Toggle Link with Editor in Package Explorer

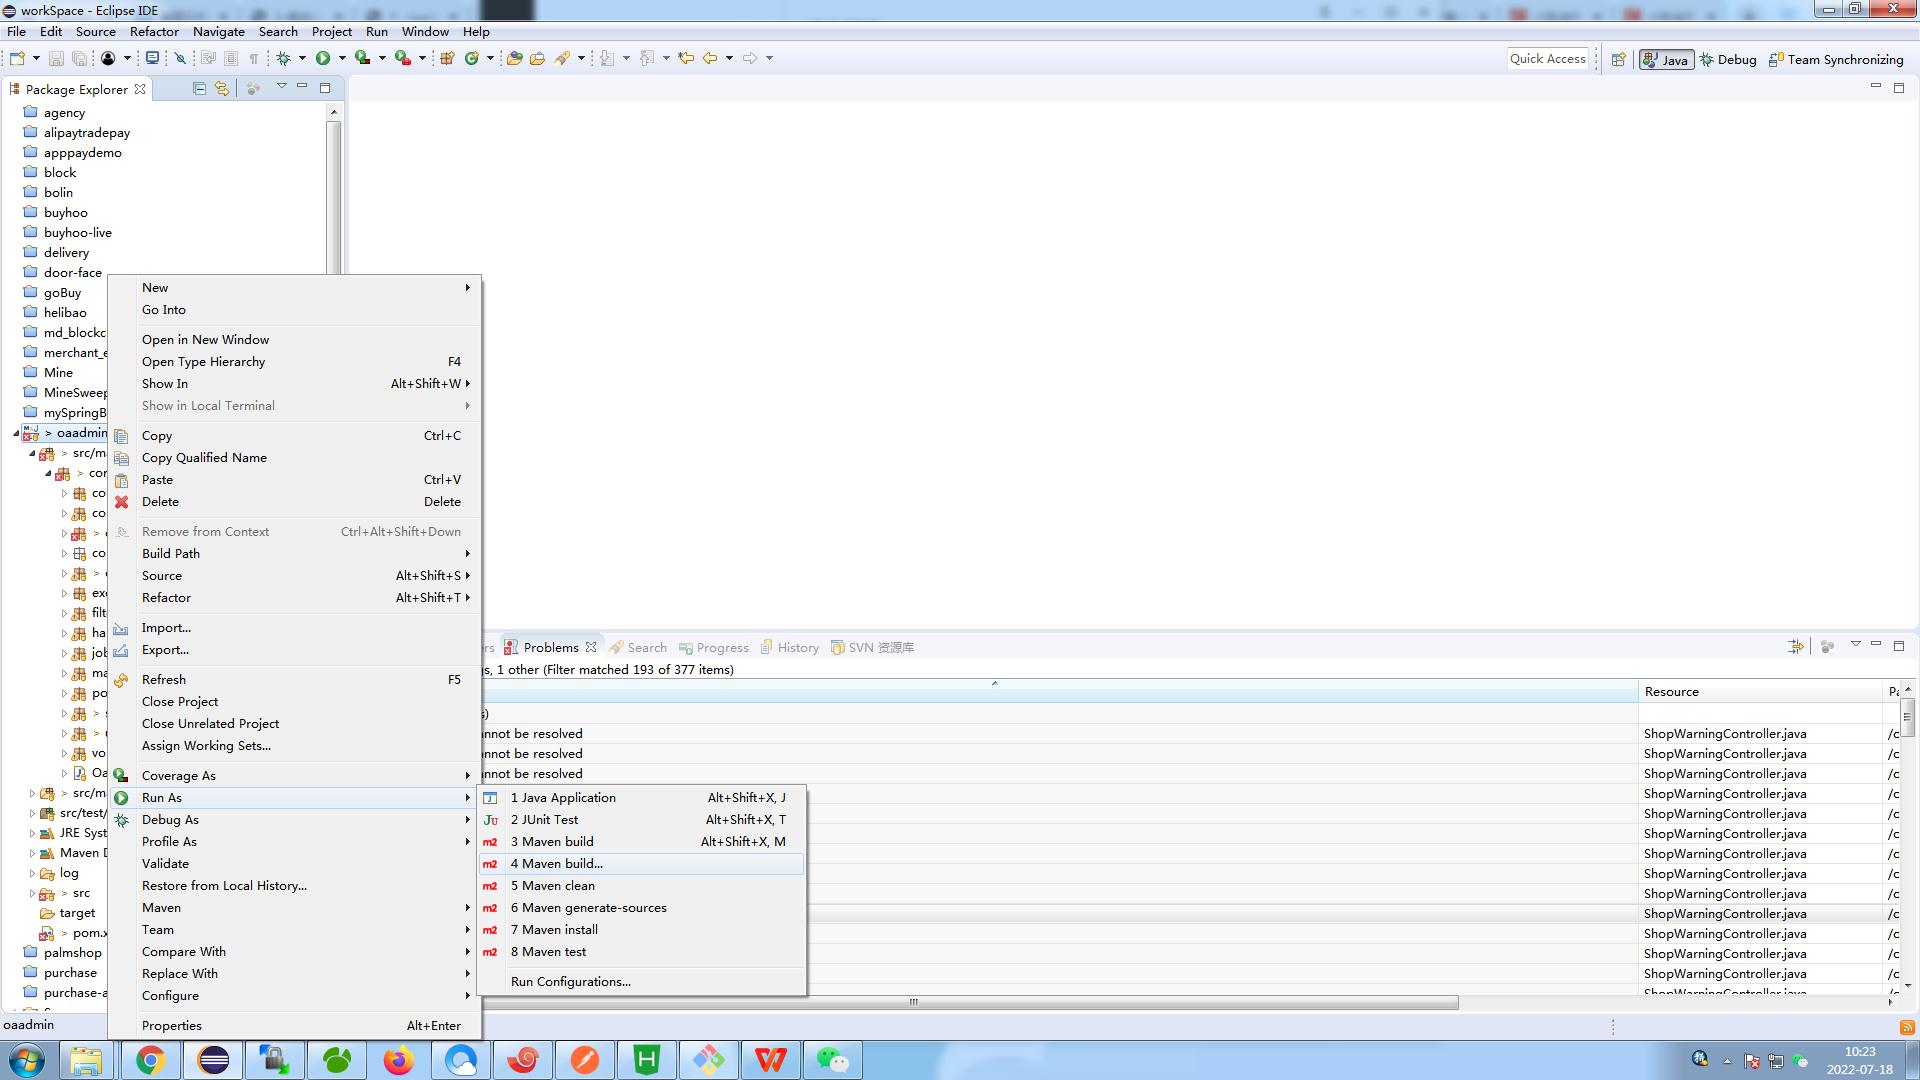(x=222, y=88)
